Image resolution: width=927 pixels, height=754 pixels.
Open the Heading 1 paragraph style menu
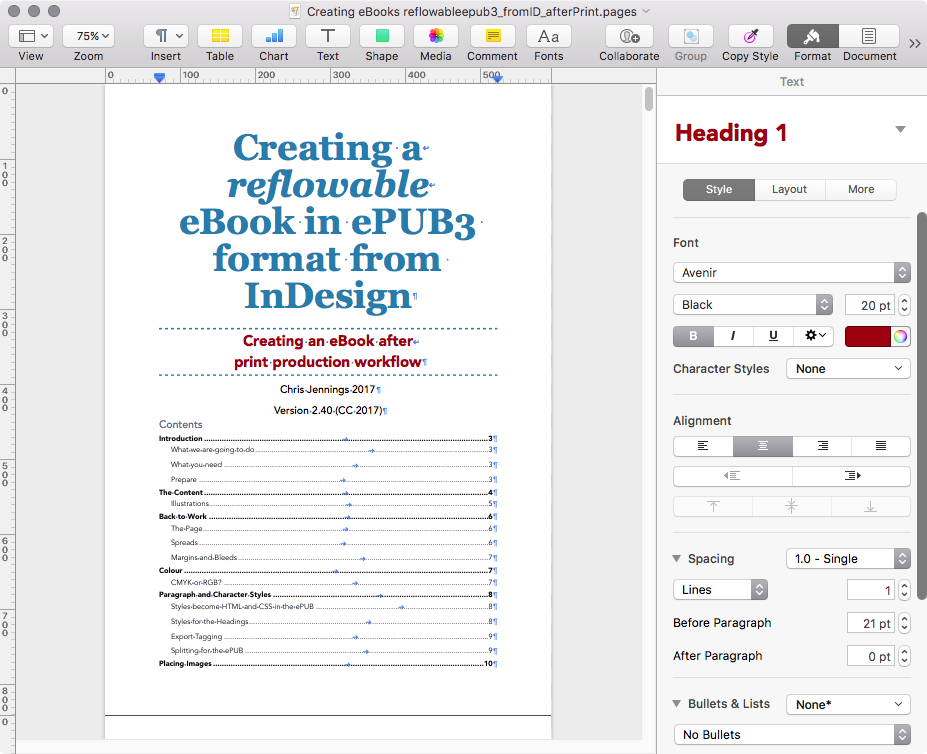(x=900, y=130)
